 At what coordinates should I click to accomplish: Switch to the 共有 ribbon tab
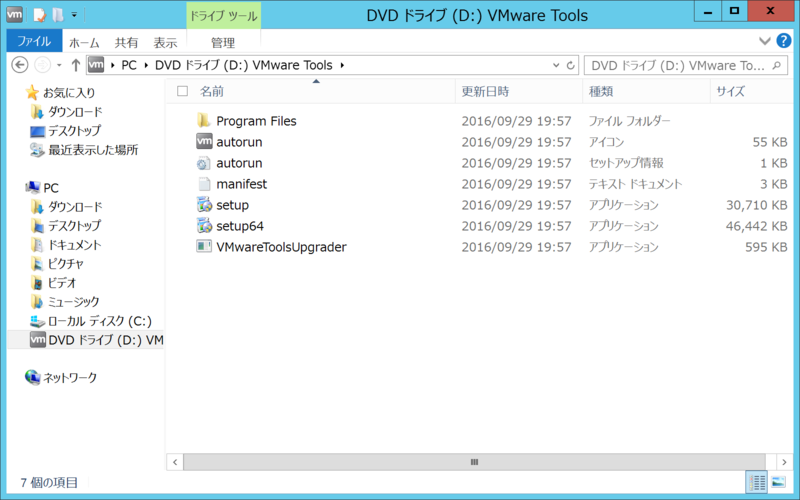(x=126, y=42)
